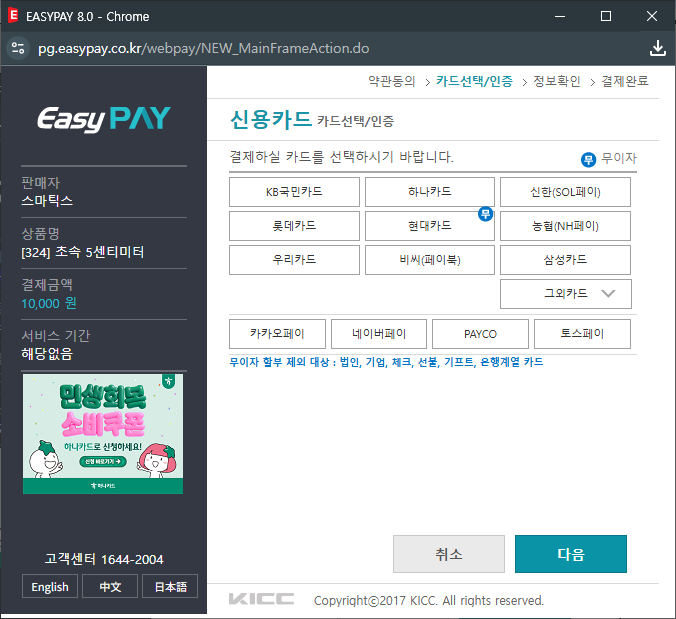Image resolution: width=676 pixels, height=619 pixels.
Task: Click the 신용카드 heading
Action: tap(271, 119)
